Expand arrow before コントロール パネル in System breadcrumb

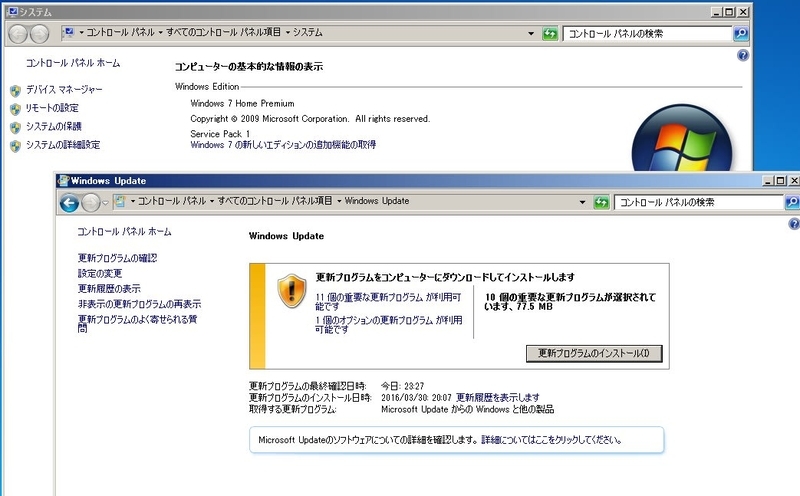(x=81, y=33)
